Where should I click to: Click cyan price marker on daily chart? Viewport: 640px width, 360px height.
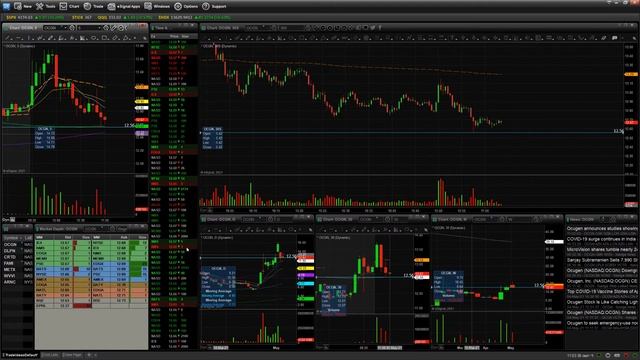306,283
